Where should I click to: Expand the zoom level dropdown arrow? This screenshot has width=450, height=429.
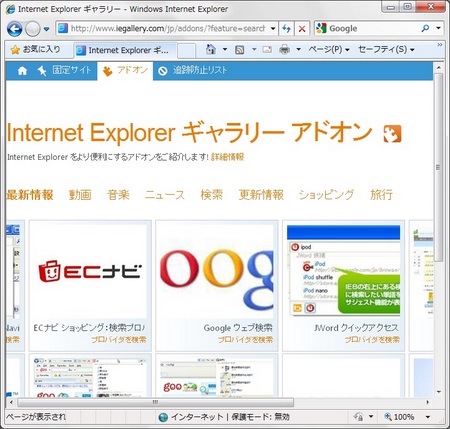pyautogui.click(x=428, y=417)
